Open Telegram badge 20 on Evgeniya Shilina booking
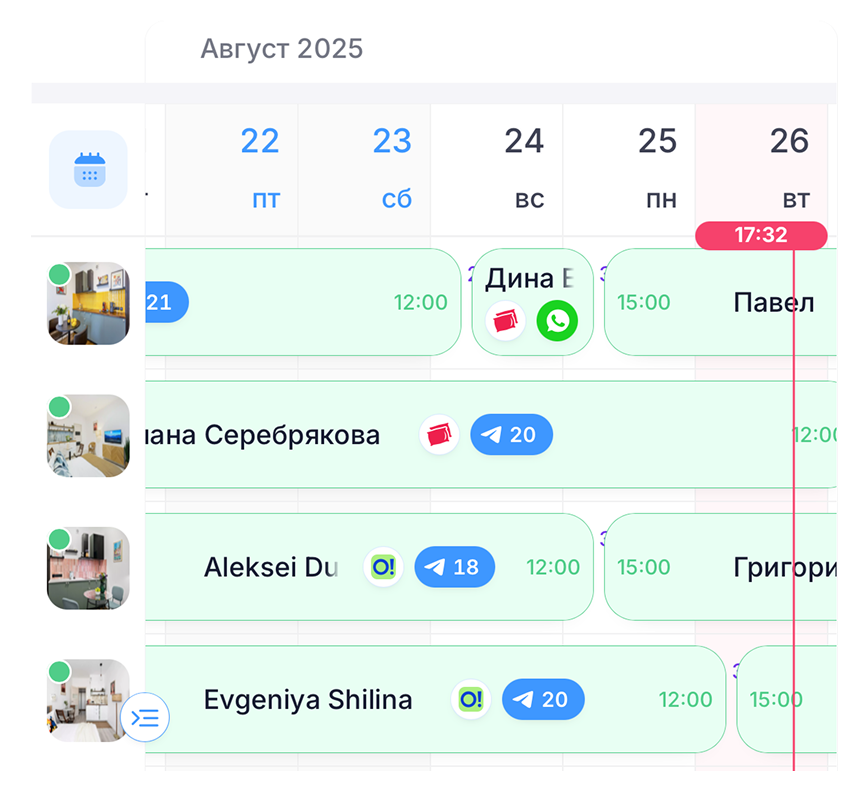Screen dimensions: 865x803 [x=542, y=699]
